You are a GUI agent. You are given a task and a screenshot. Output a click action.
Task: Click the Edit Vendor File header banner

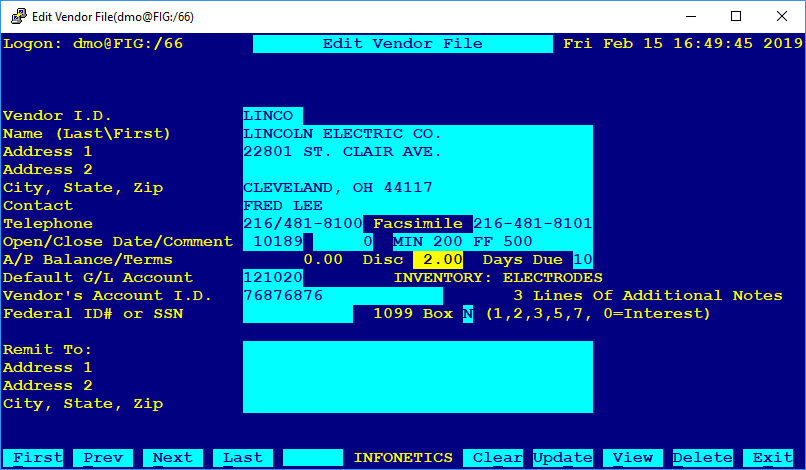point(403,44)
